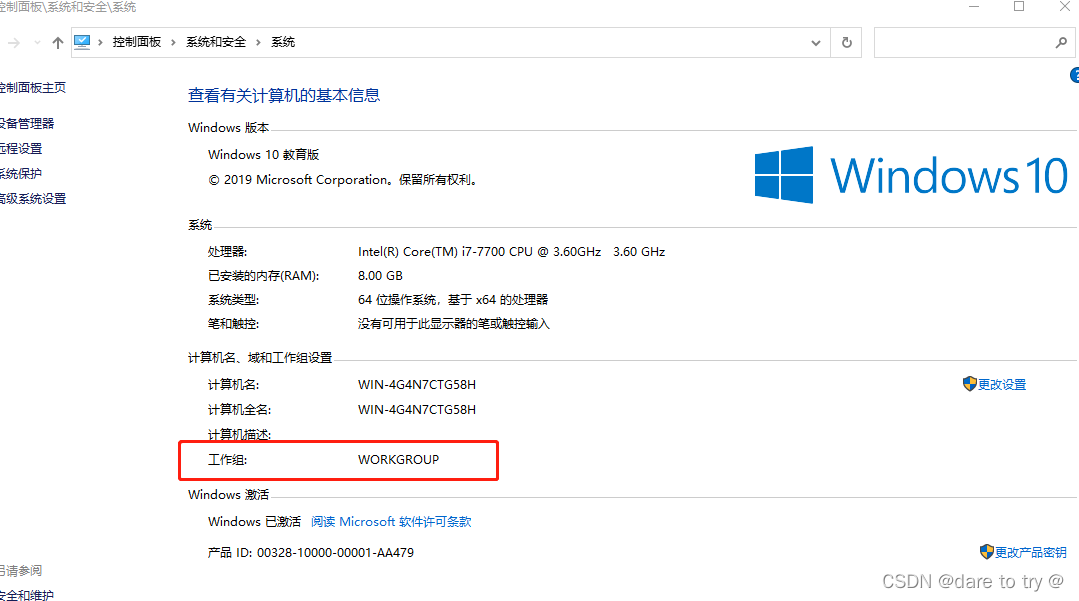Click the processor Intel Core i7-7700 text
The width and height of the screenshot is (1079, 601).
pyautogui.click(x=511, y=252)
